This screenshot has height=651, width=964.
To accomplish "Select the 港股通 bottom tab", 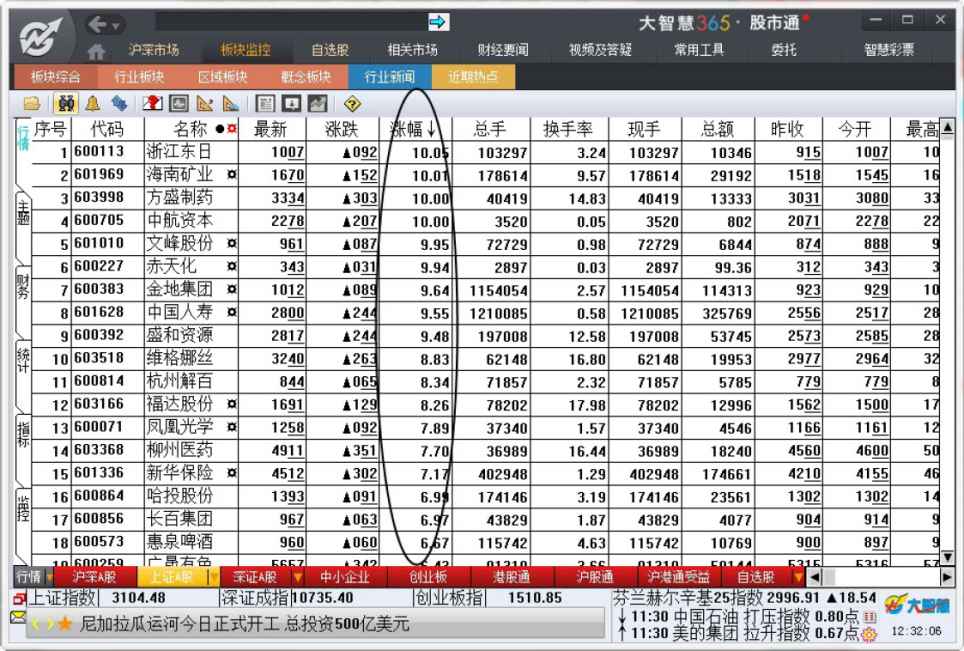I will point(512,577).
